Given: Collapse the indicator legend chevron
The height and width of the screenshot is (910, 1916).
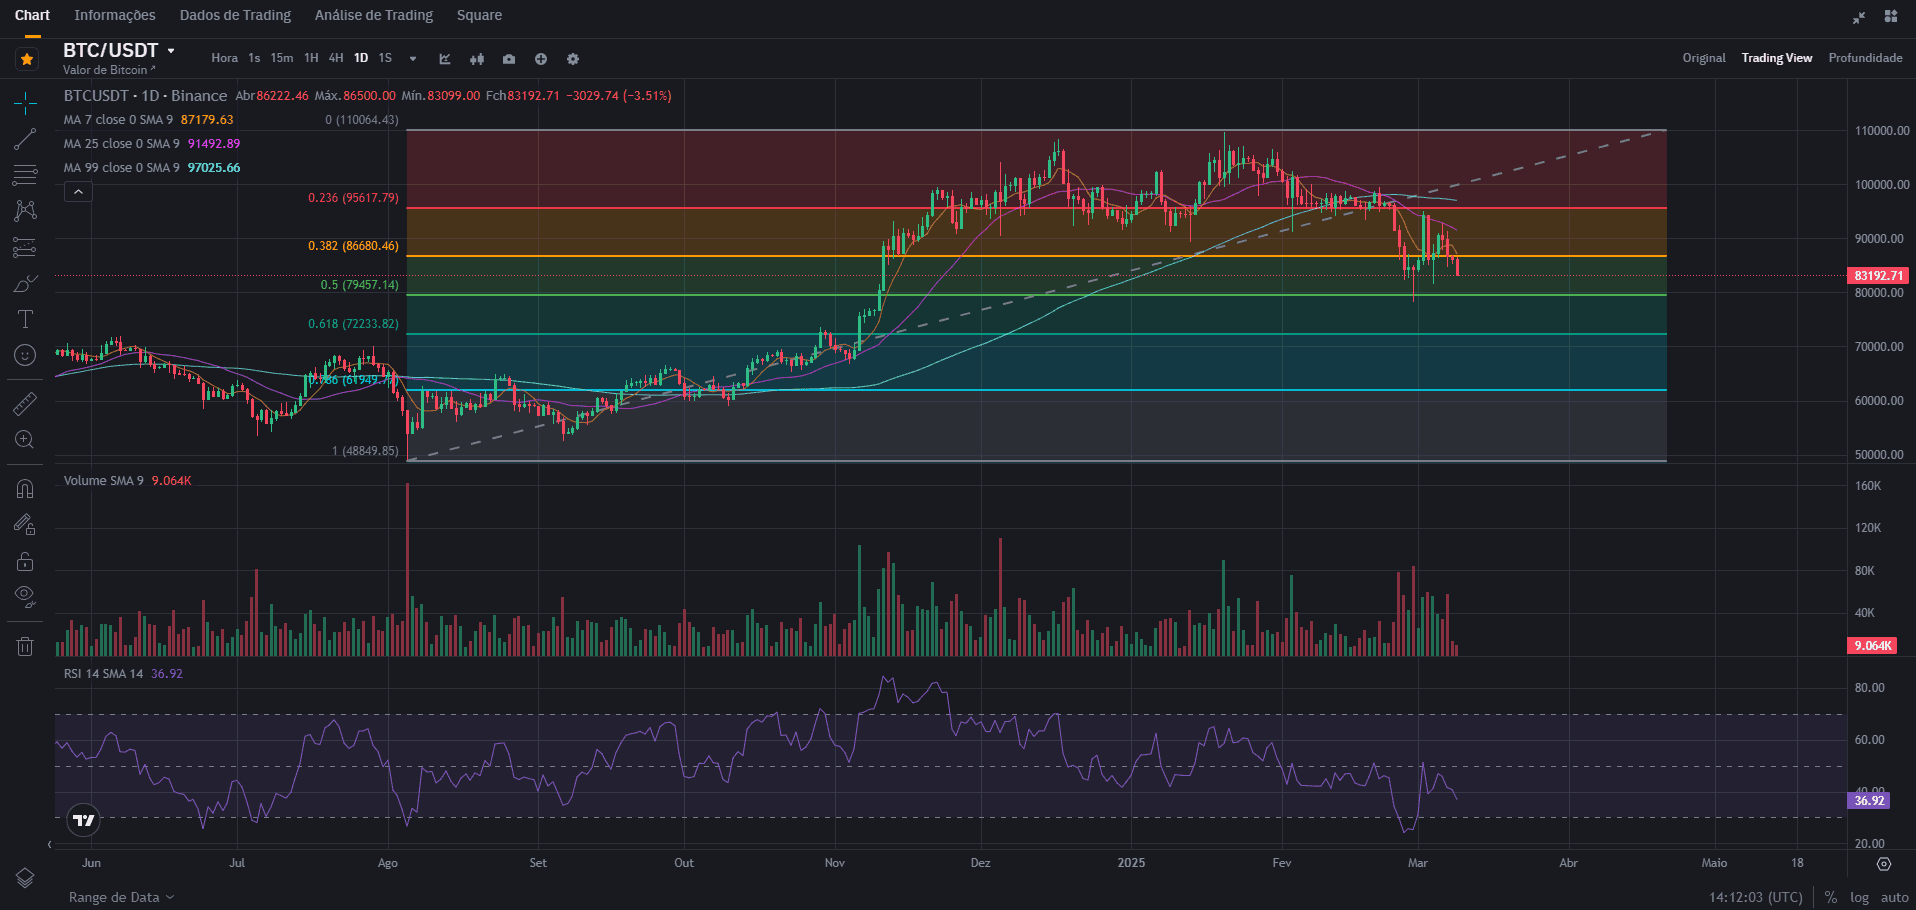Looking at the screenshot, I should (78, 191).
